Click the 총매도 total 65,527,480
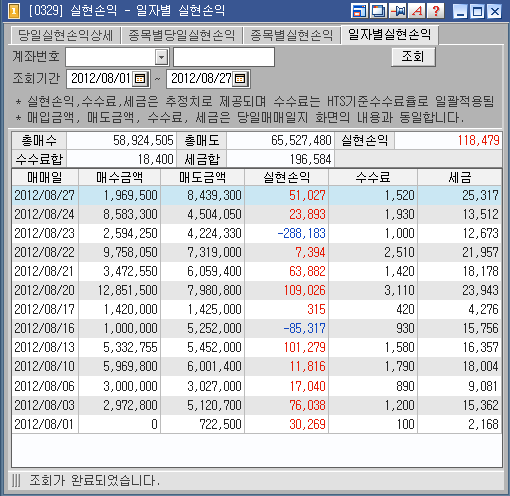 [301, 140]
